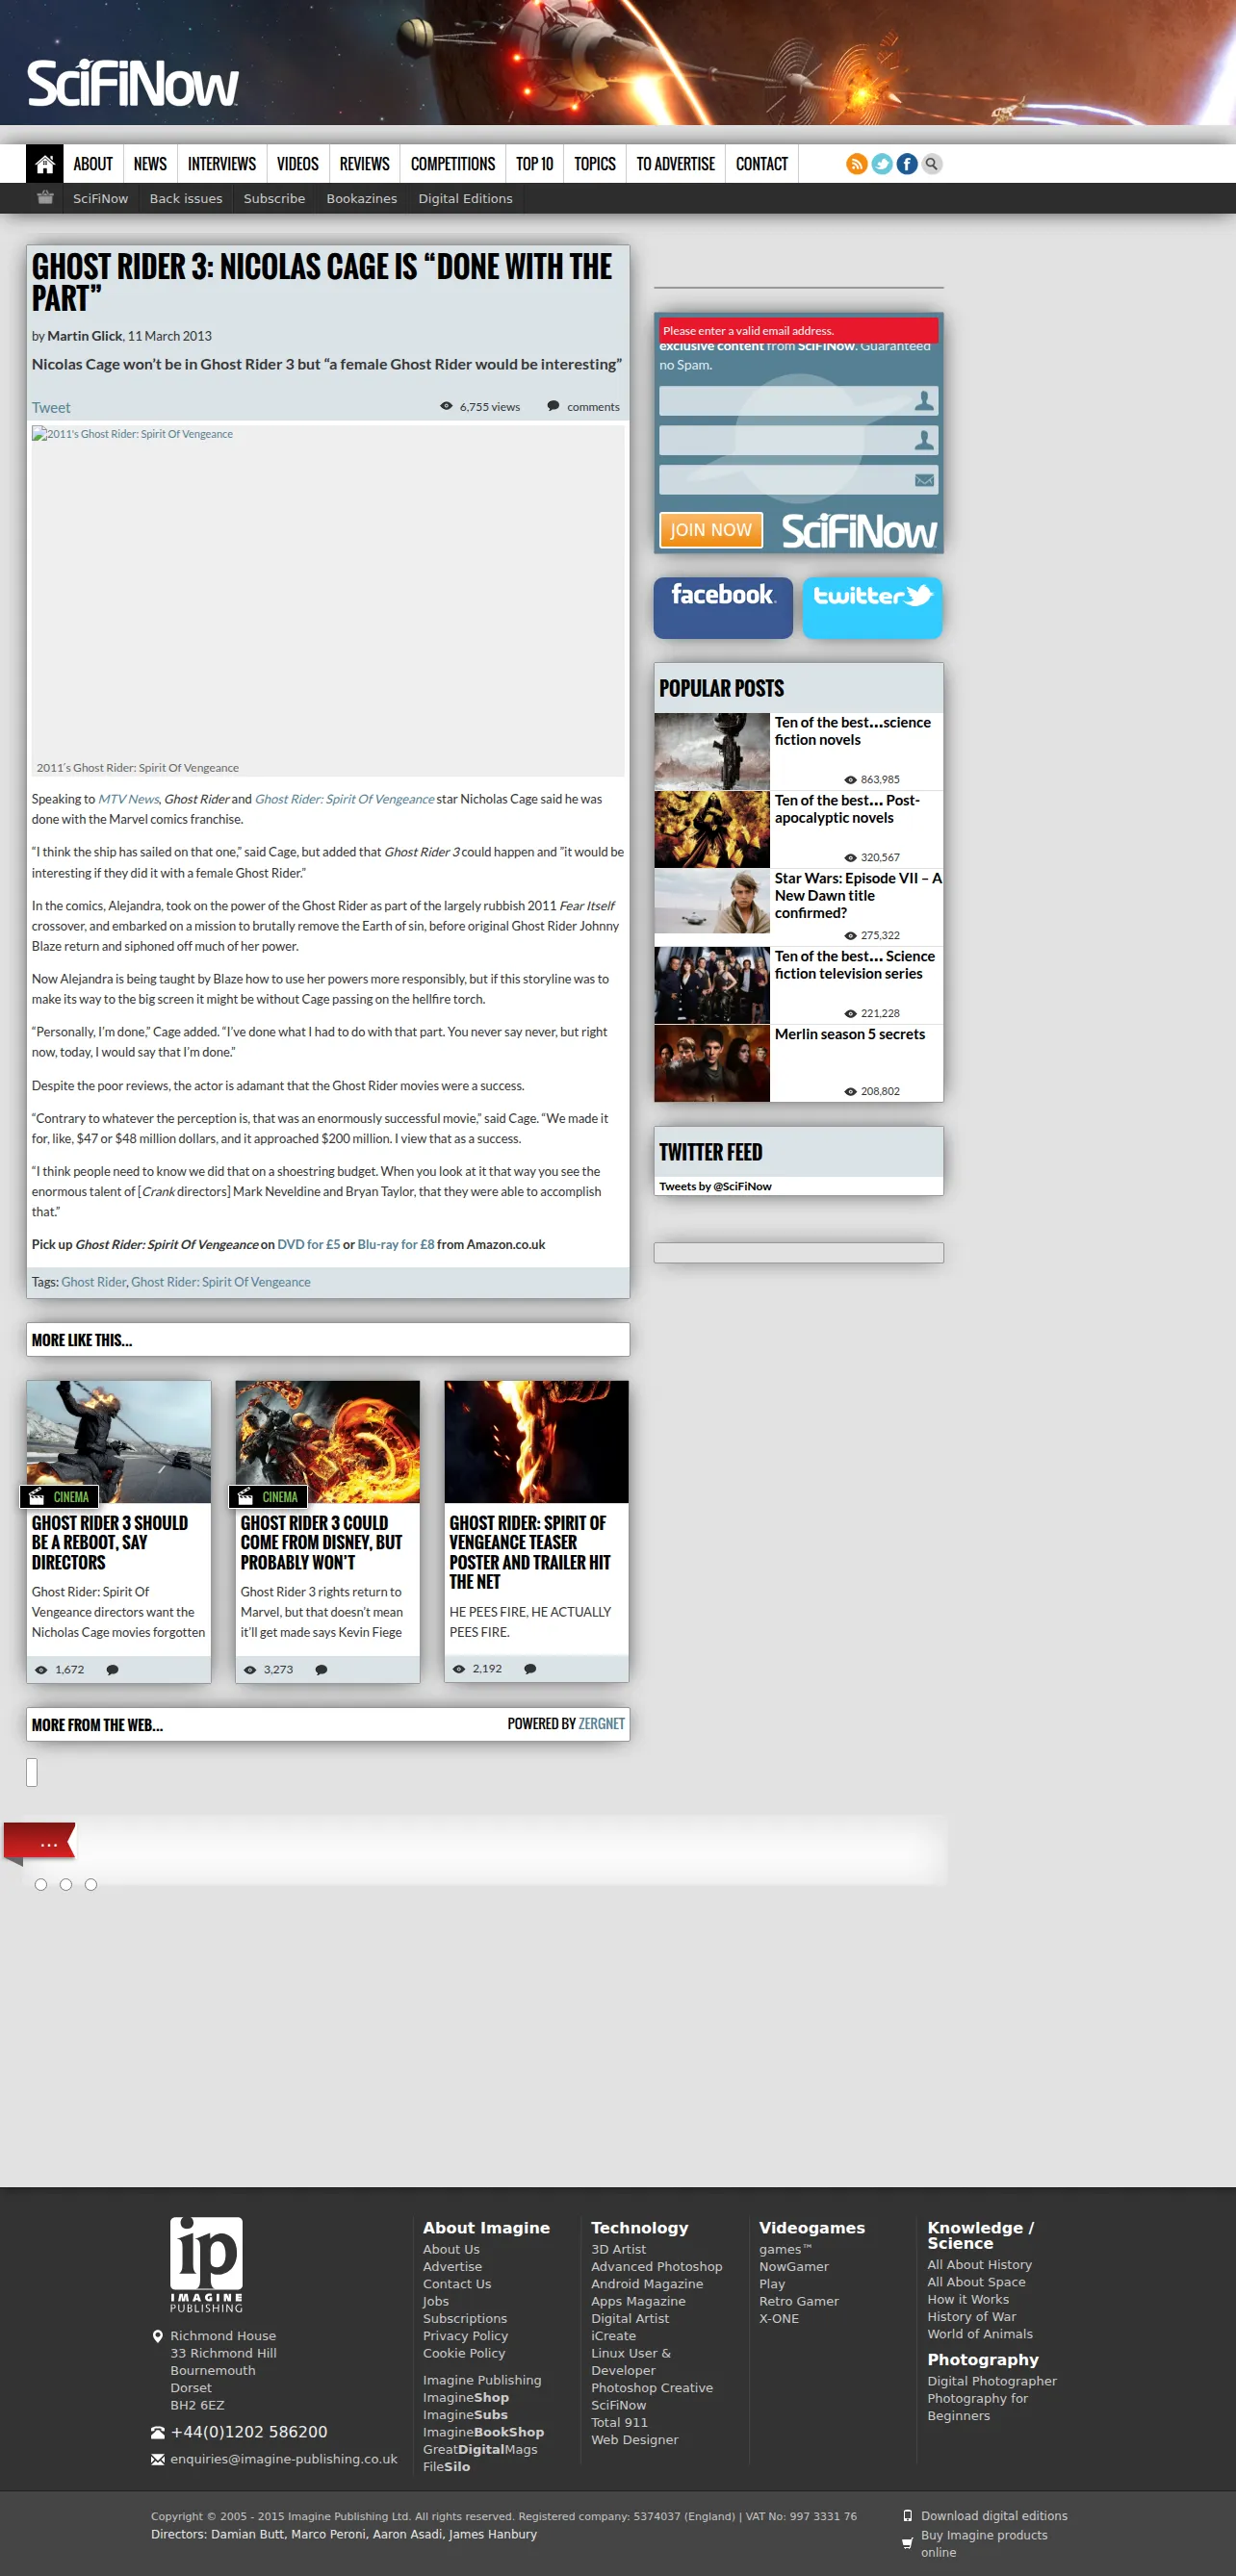
Task: Select the first carousel dot
Action: (41, 1884)
